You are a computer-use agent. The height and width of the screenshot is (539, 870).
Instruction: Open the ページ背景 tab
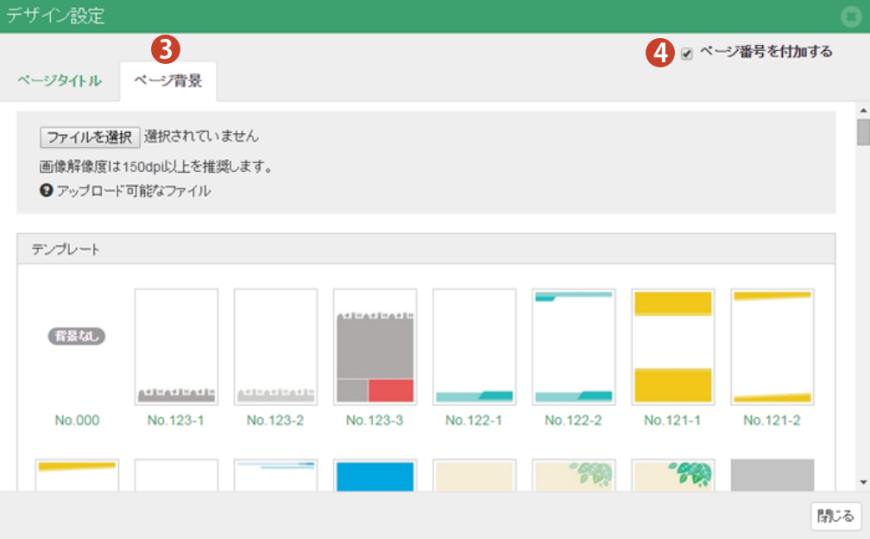click(168, 81)
